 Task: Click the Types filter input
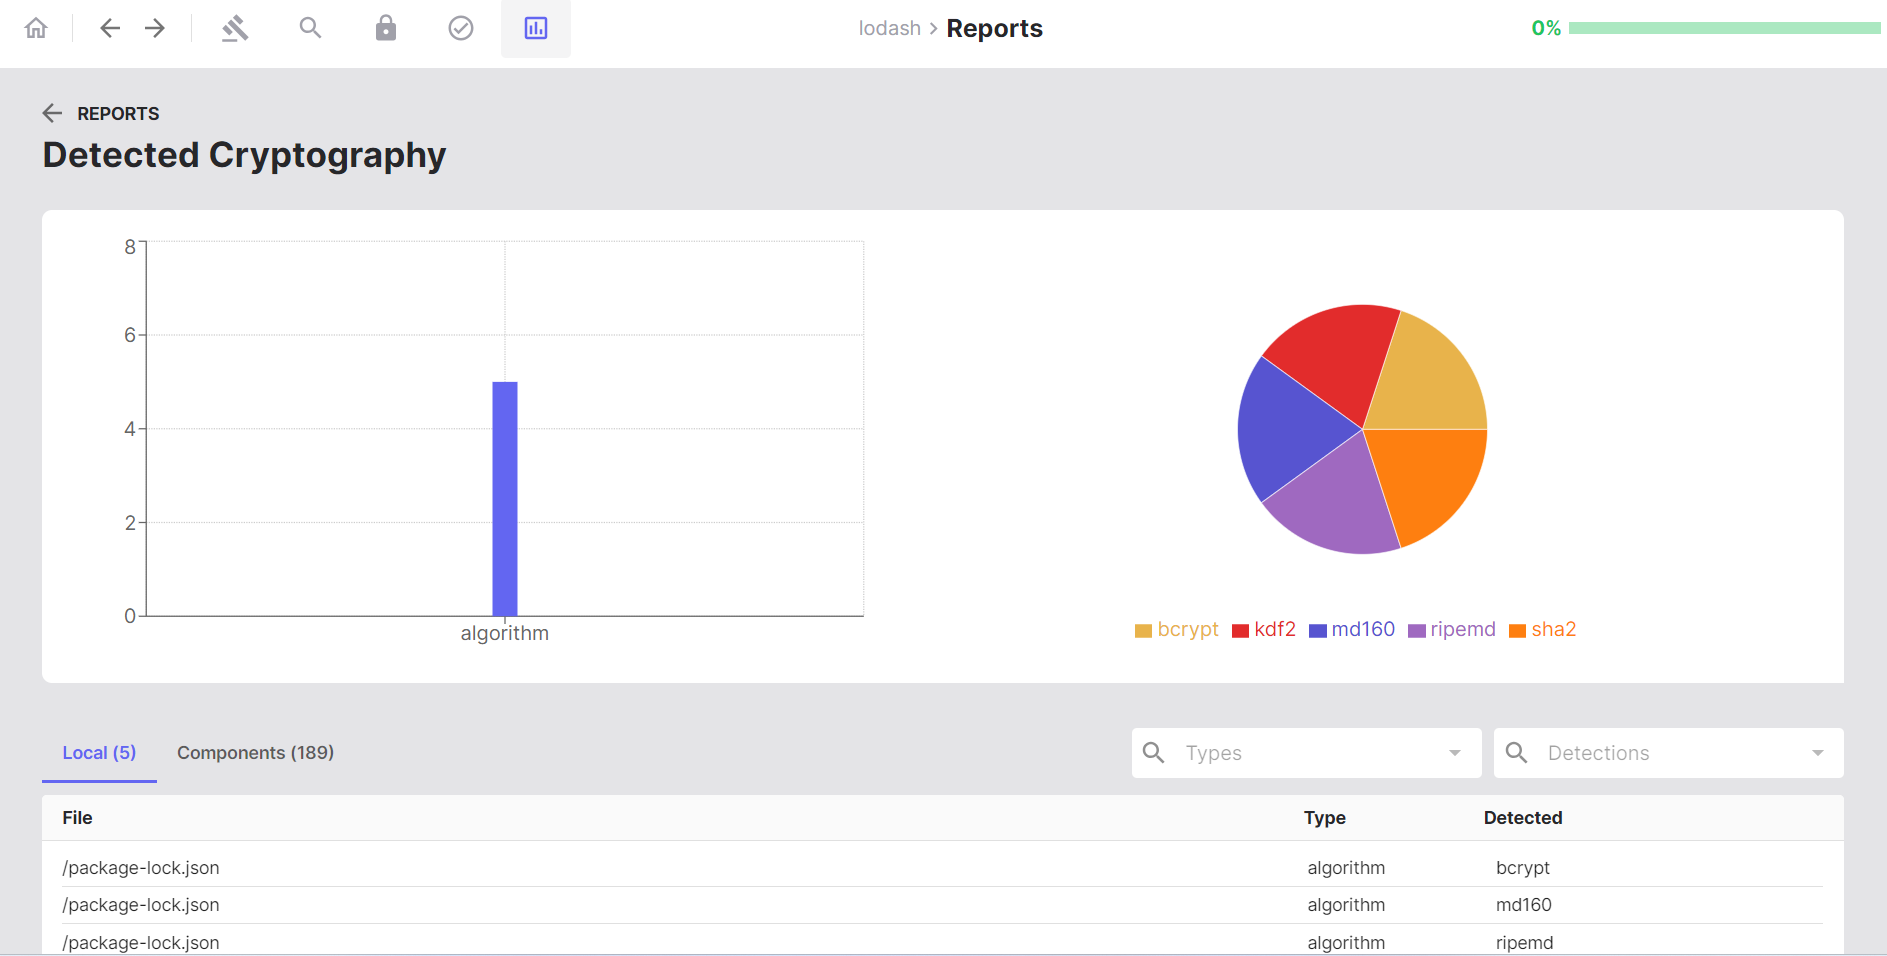pyautogui.click(x=1306, y=753)
